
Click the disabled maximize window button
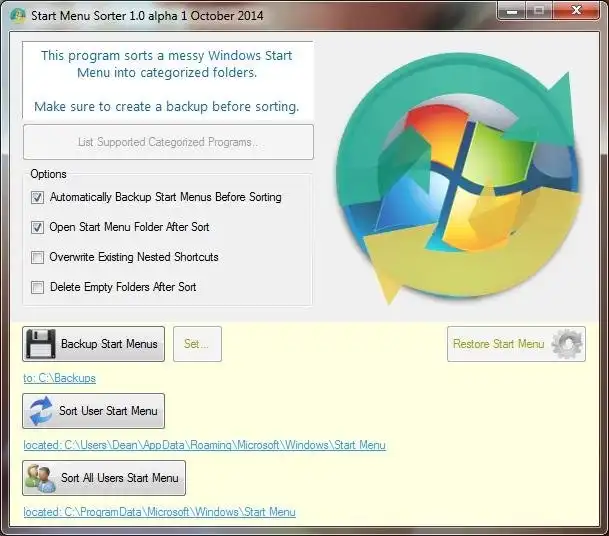[539, 11]
